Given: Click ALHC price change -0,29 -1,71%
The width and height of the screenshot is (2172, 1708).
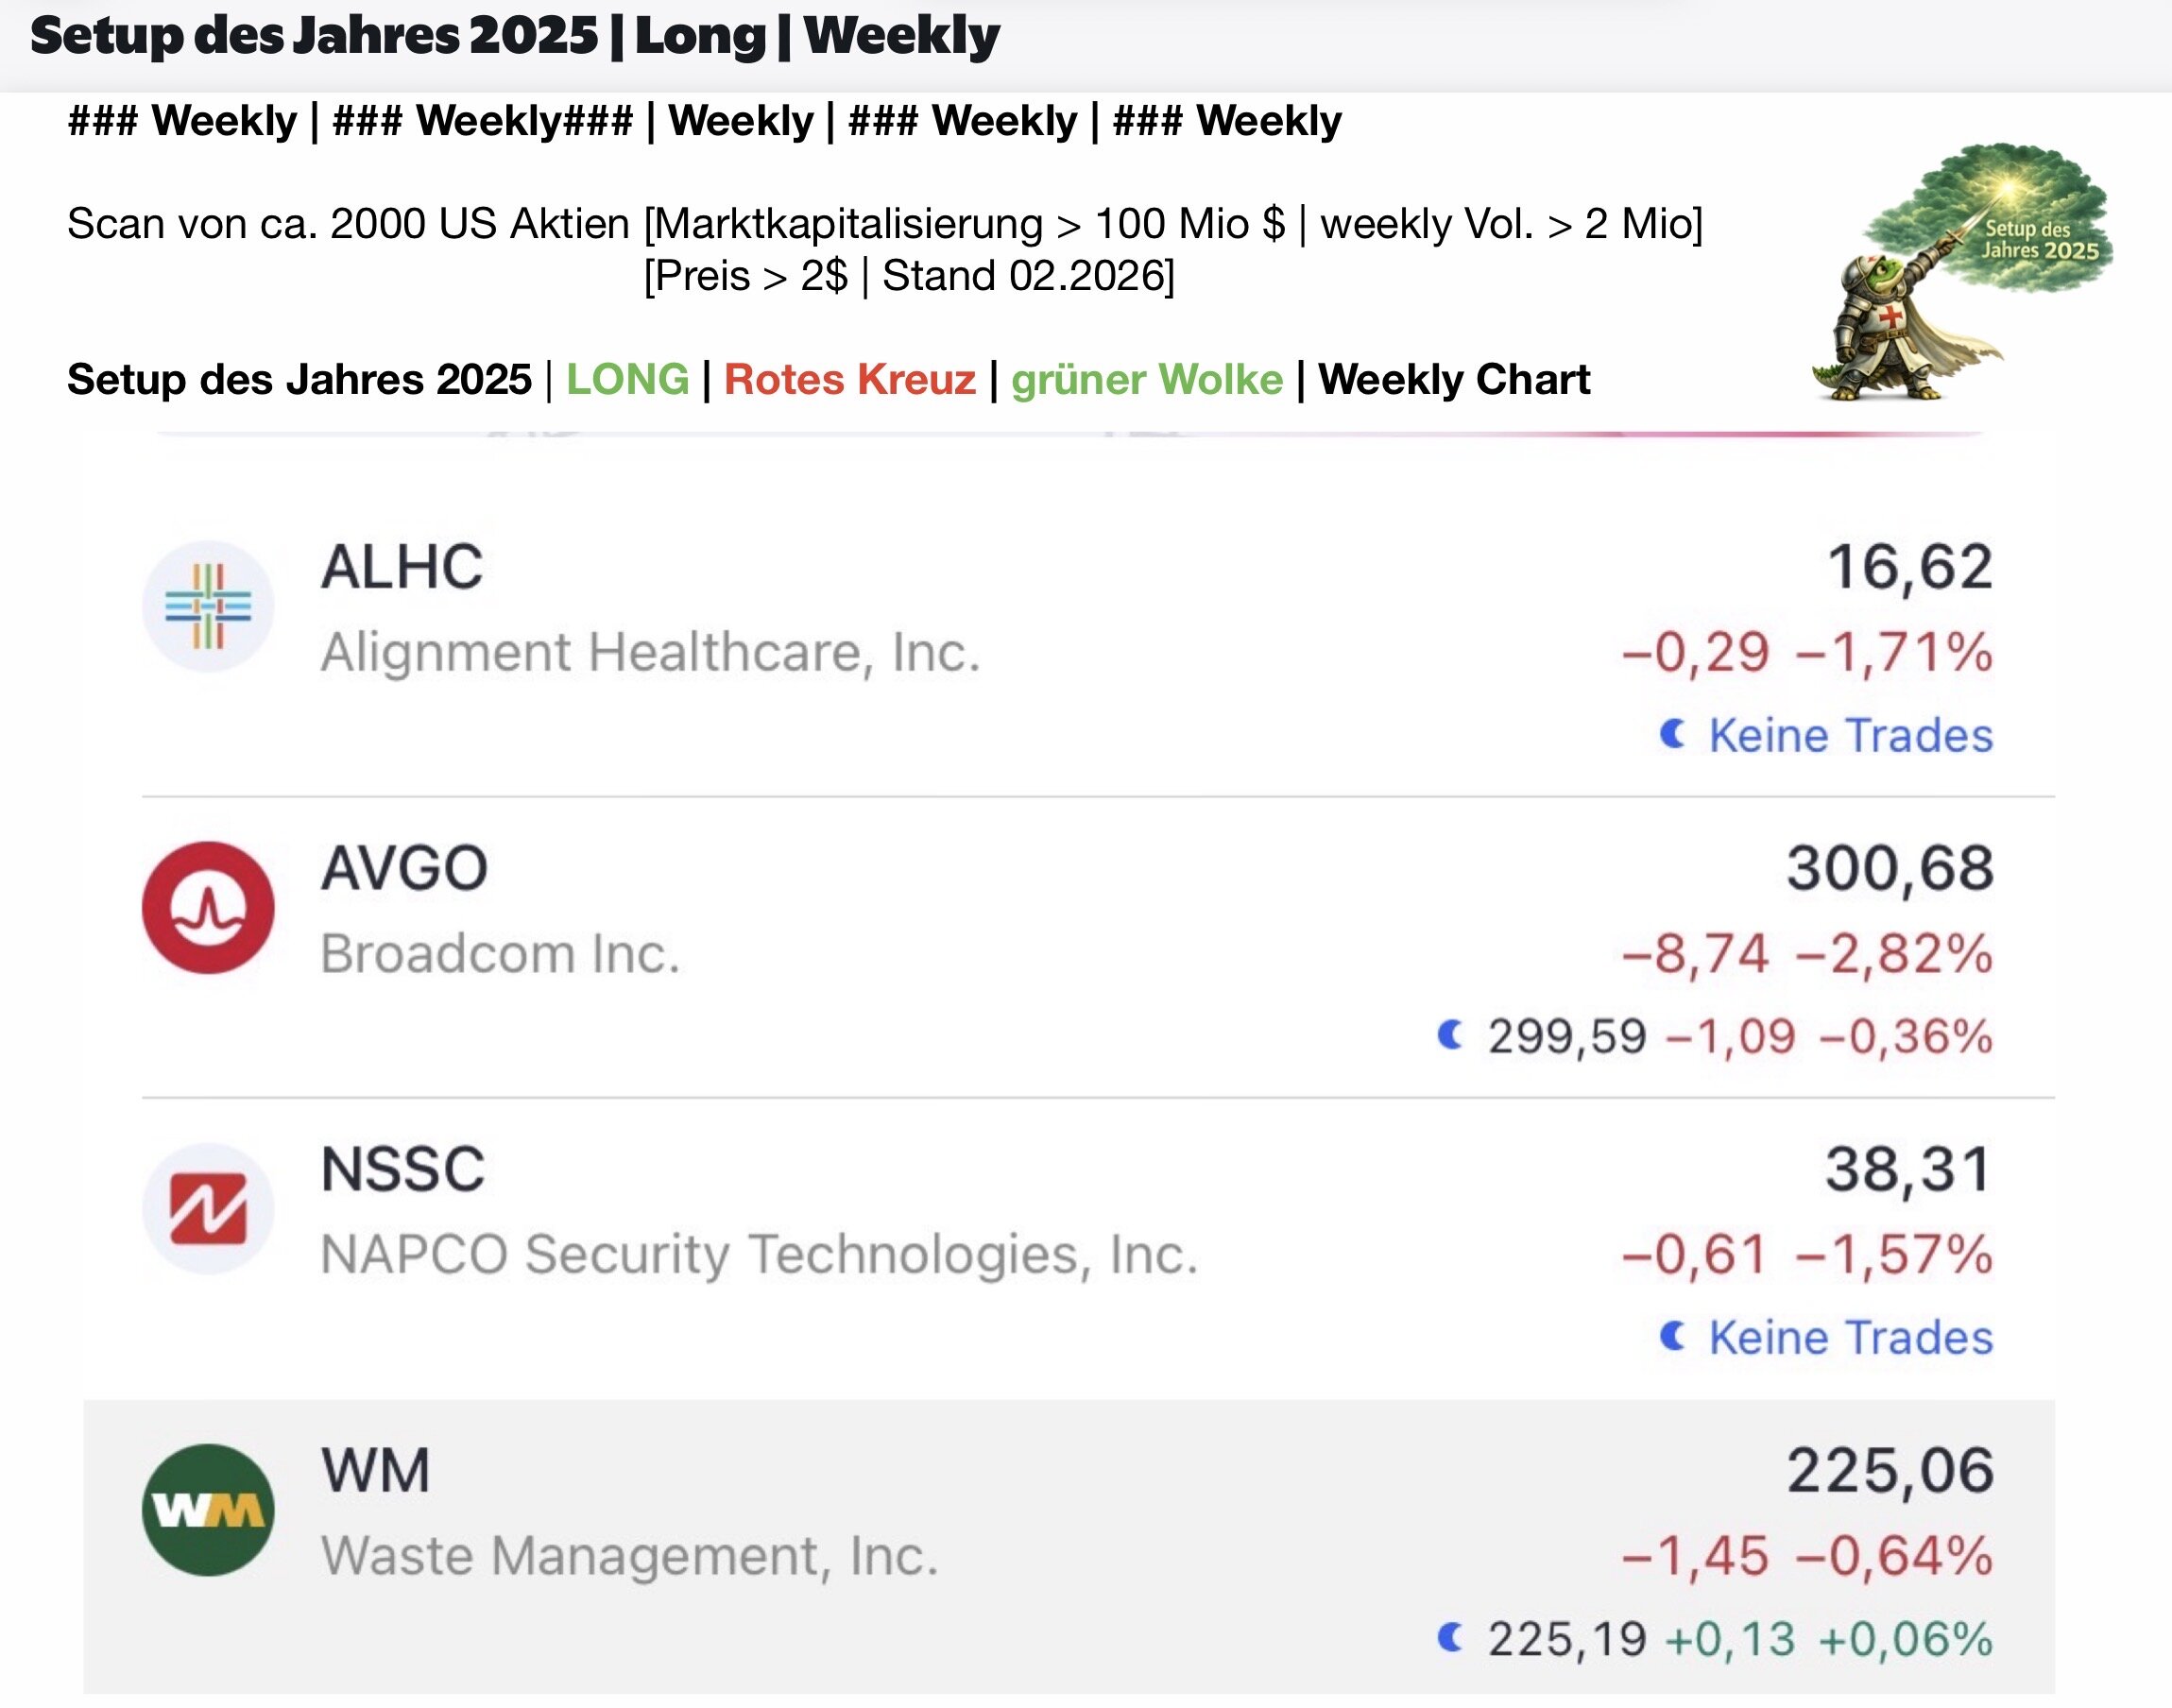Looking at the screenshot, I should pyautogui.click(x=1807, y=652).
